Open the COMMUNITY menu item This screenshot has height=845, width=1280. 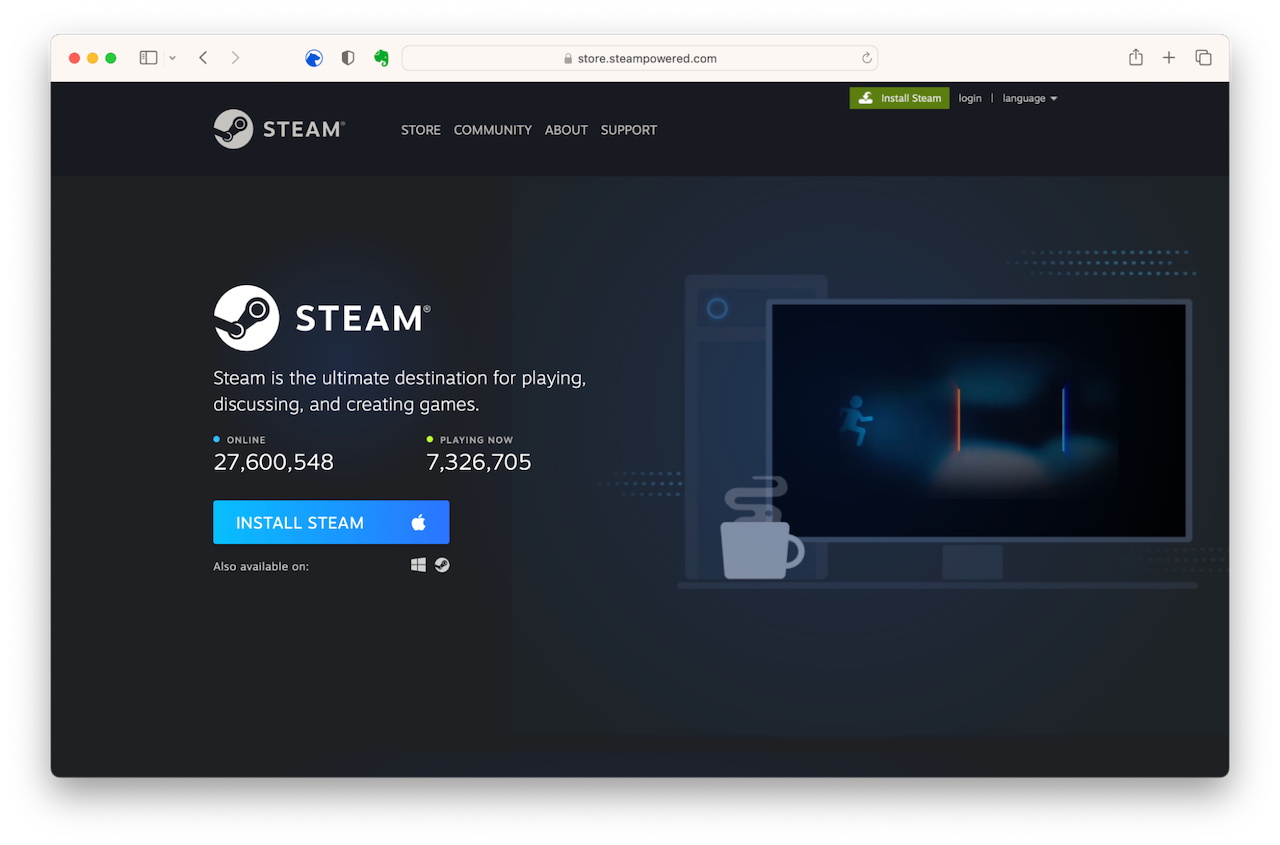(493, 130)
